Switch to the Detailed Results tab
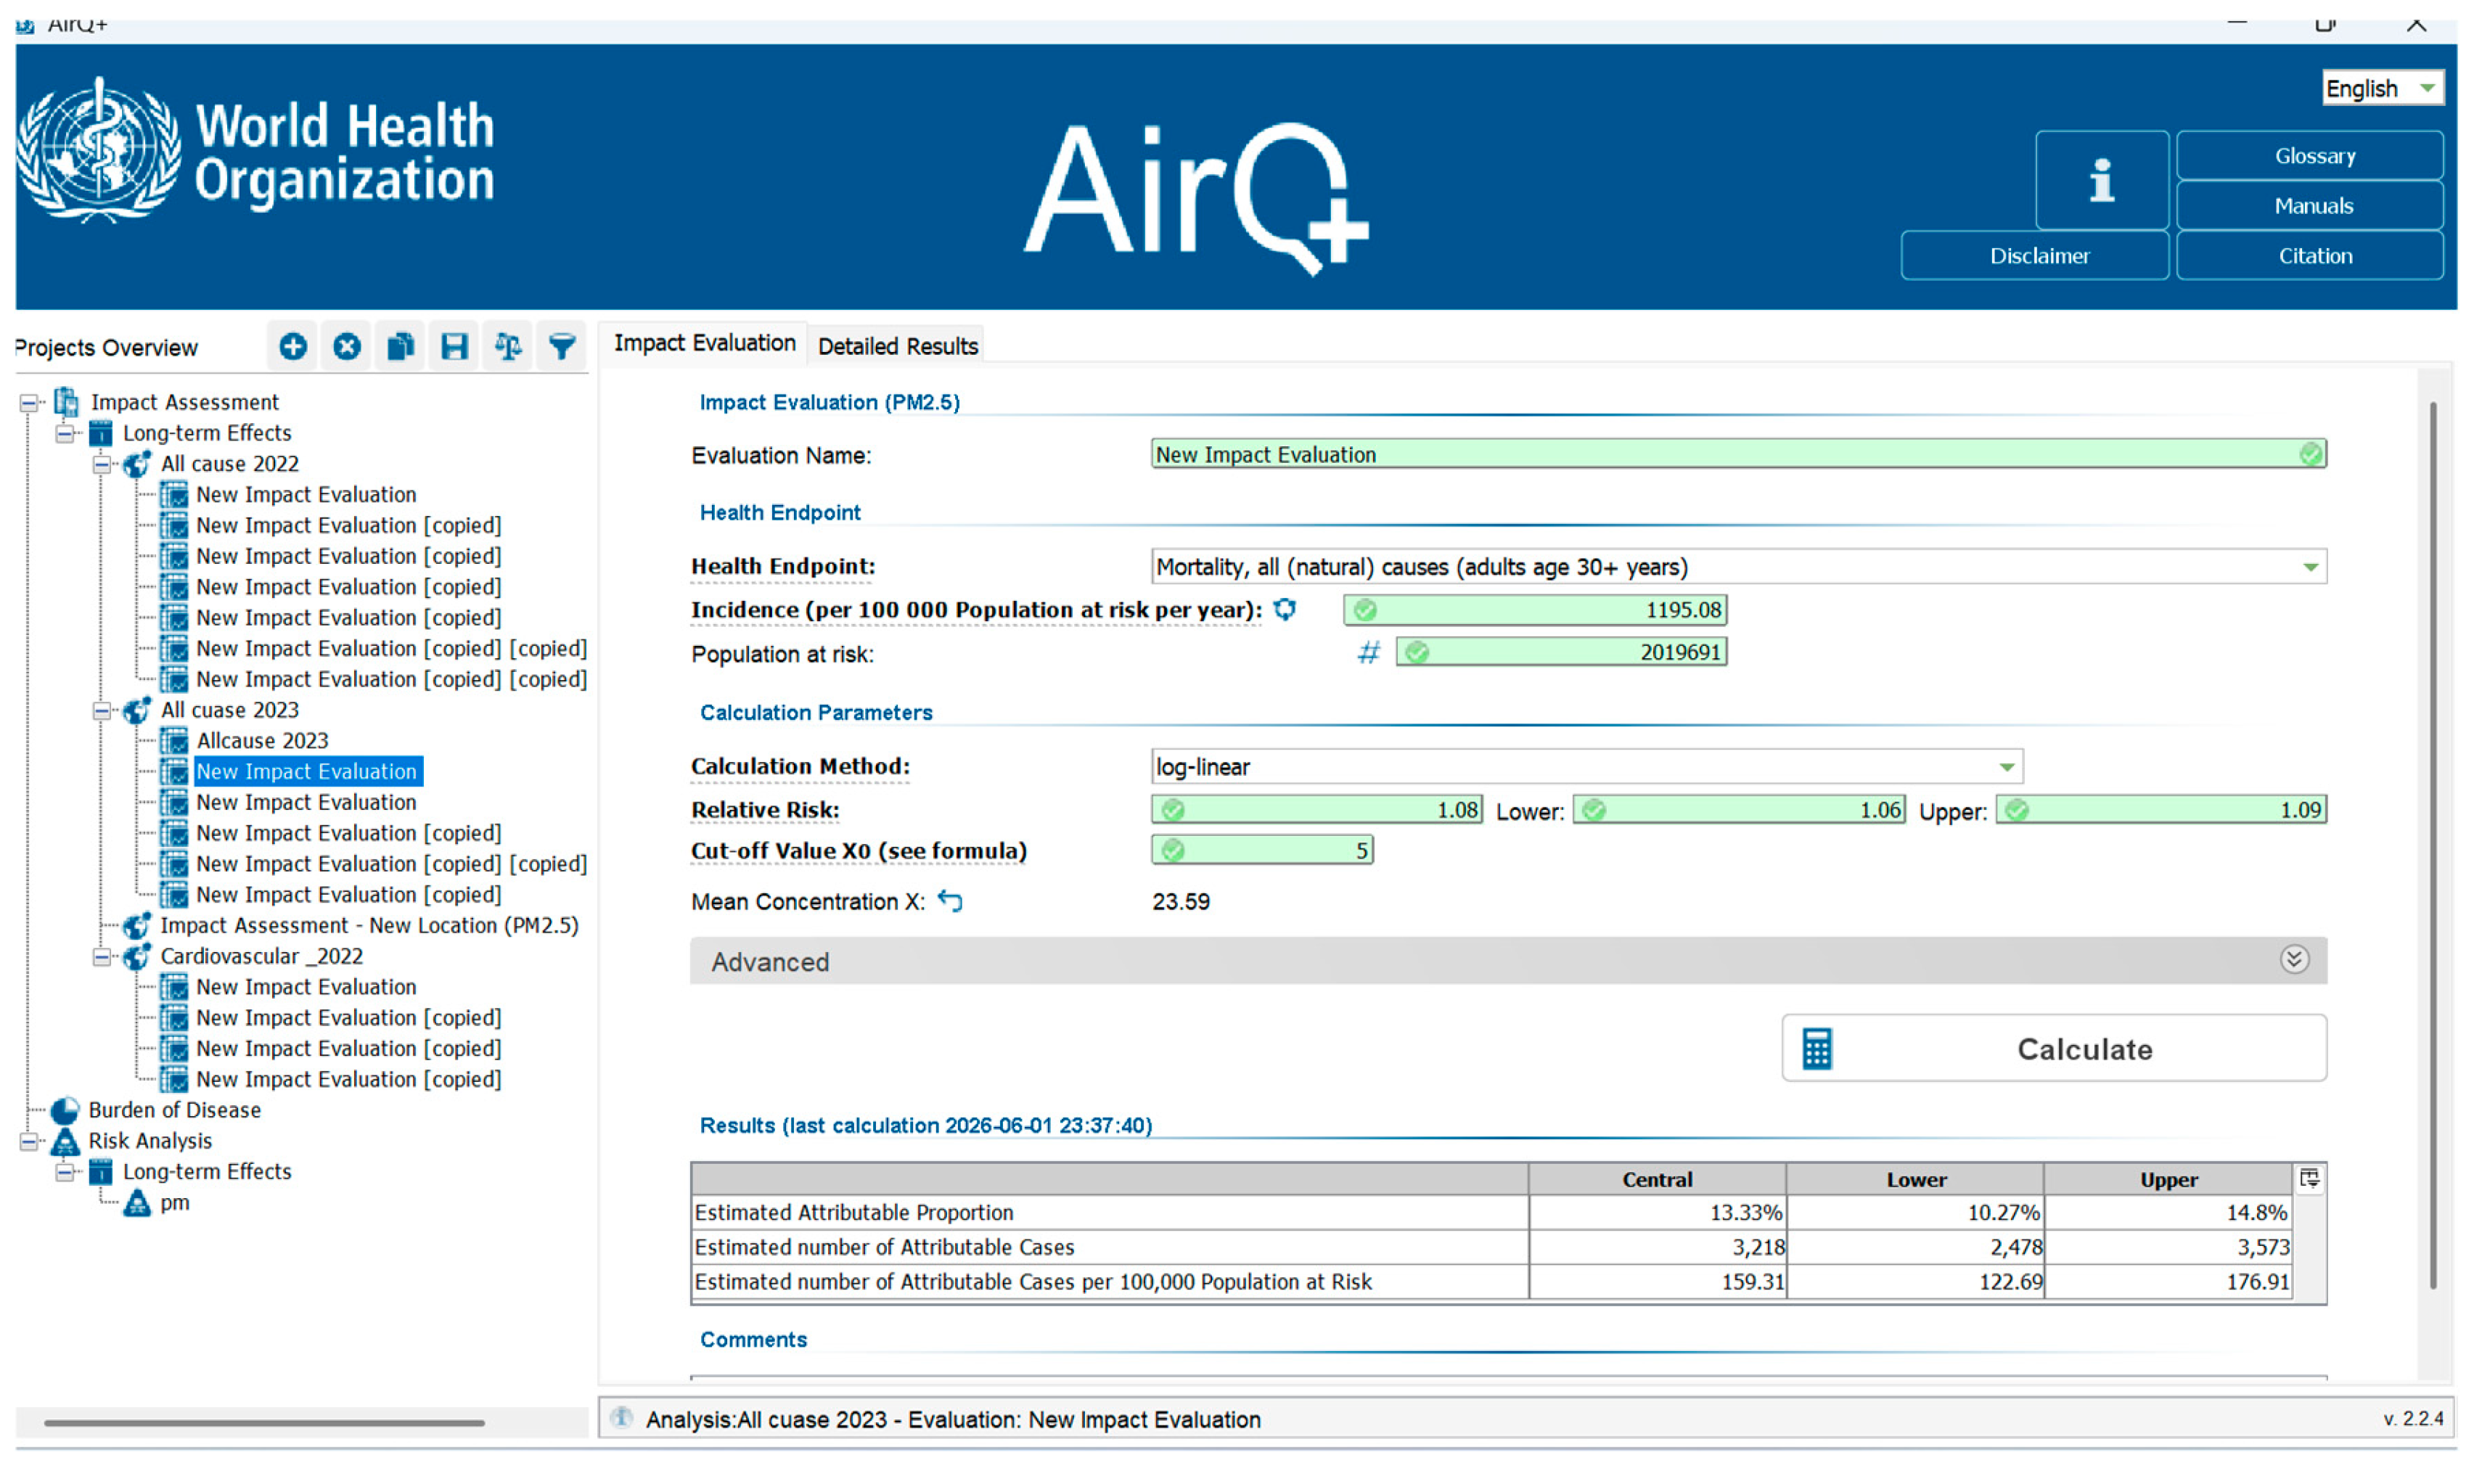 [x=897, y=346]
